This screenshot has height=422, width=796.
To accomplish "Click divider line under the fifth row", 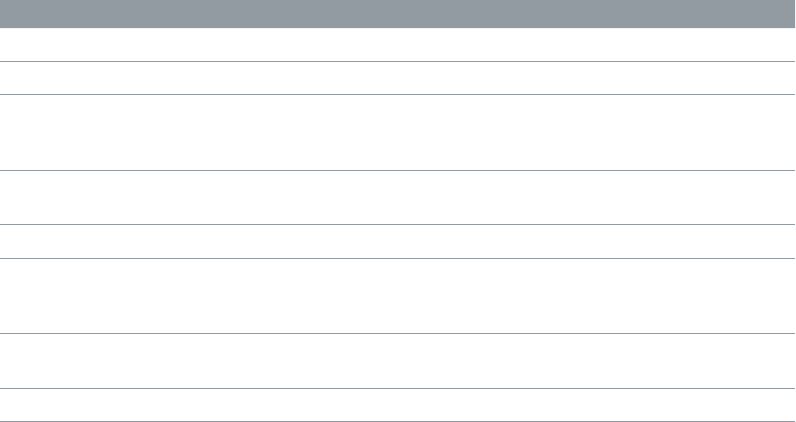I will click(397, 258).
